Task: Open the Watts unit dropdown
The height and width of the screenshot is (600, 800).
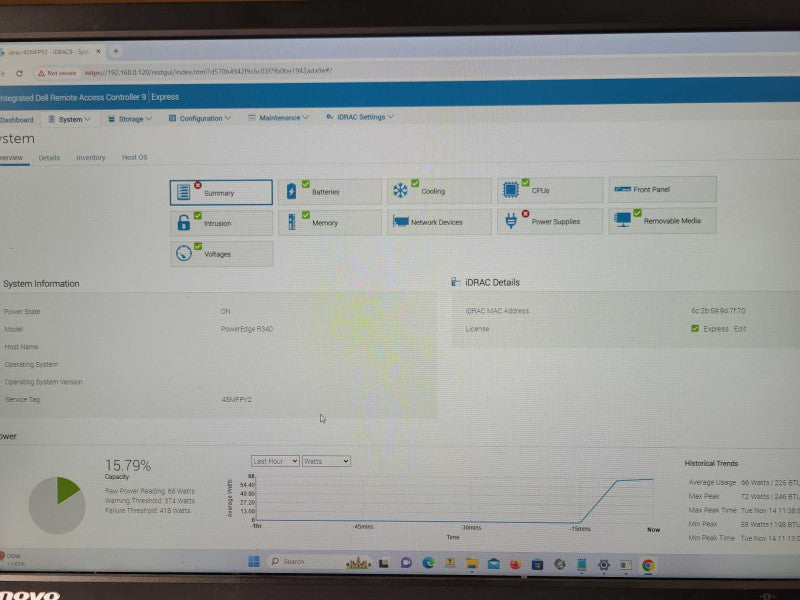Action: [326, 461]
